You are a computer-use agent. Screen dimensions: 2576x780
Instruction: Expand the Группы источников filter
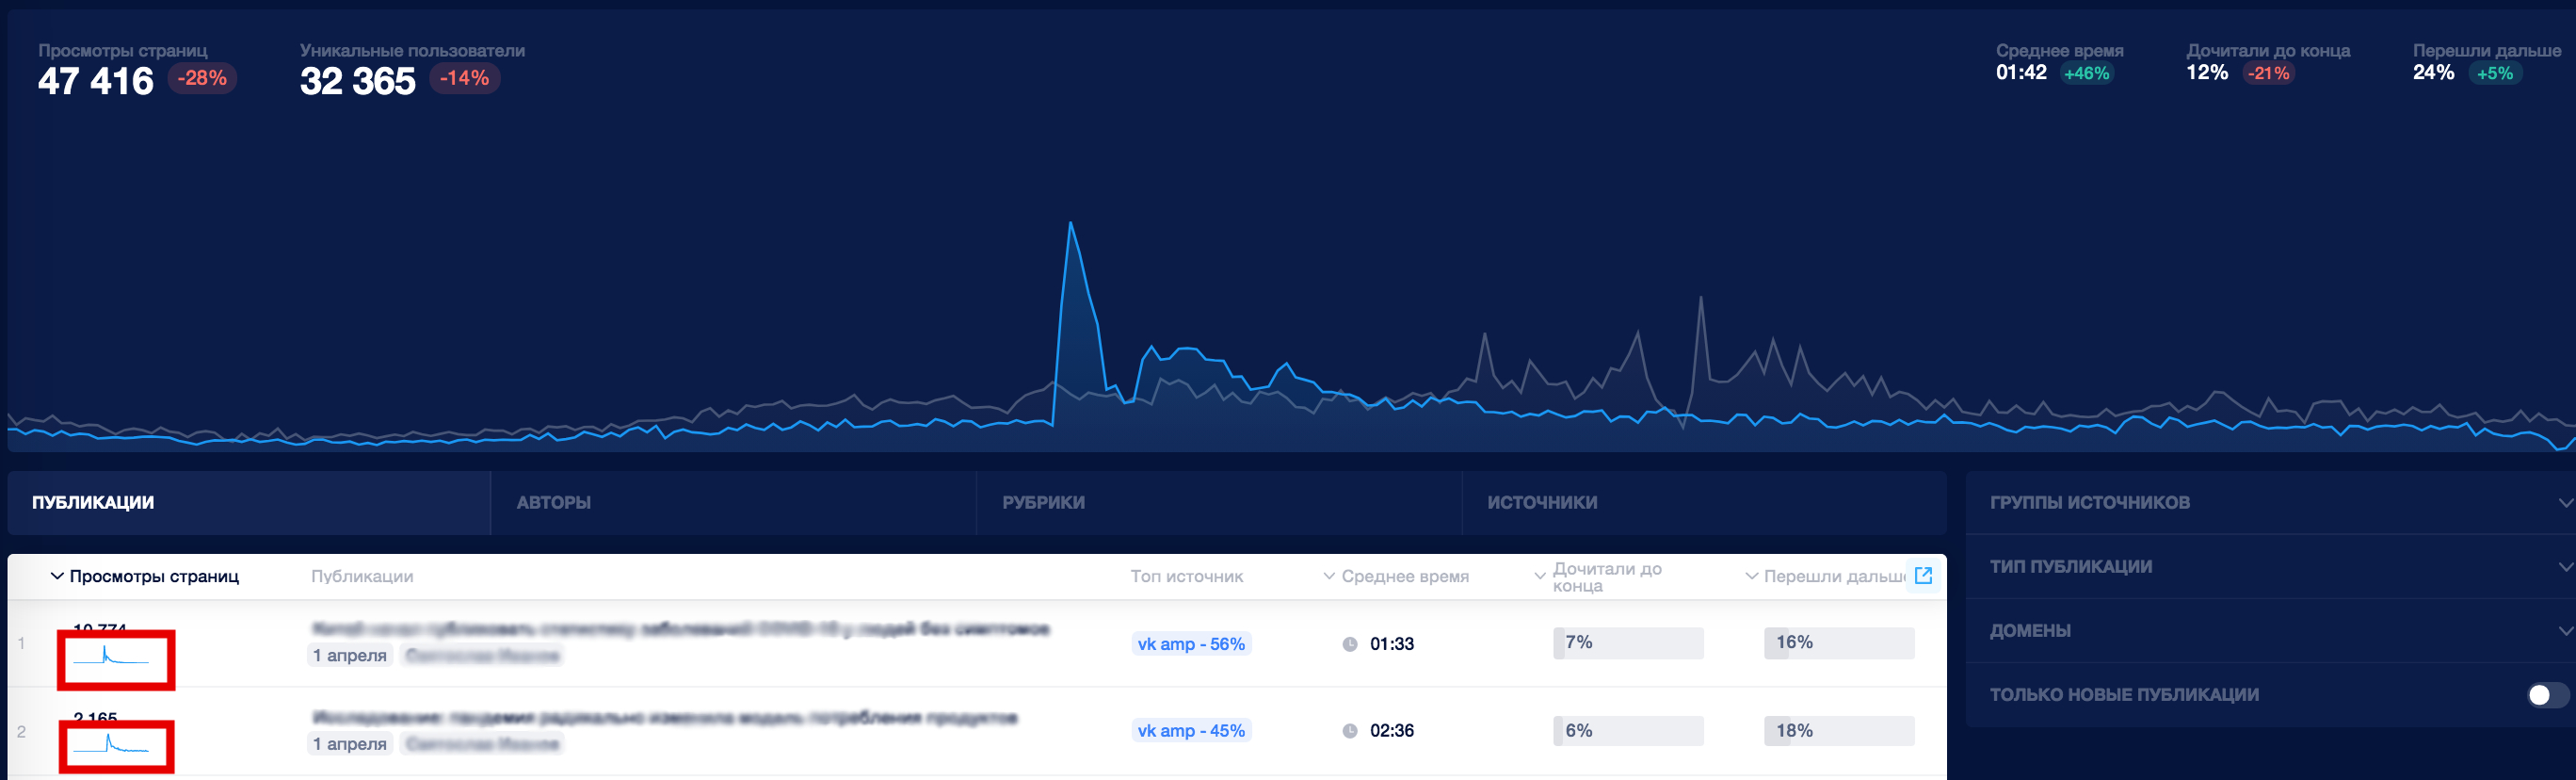(x=2270, y=502)
